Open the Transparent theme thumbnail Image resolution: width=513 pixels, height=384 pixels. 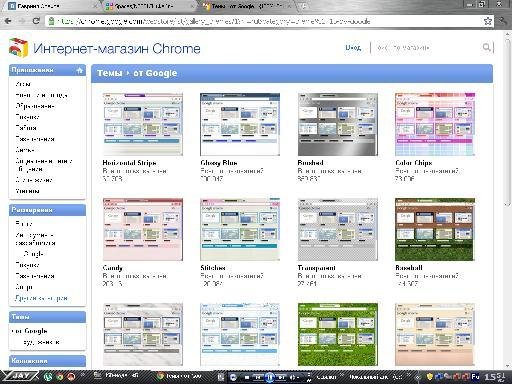click(x=337, y=229)
